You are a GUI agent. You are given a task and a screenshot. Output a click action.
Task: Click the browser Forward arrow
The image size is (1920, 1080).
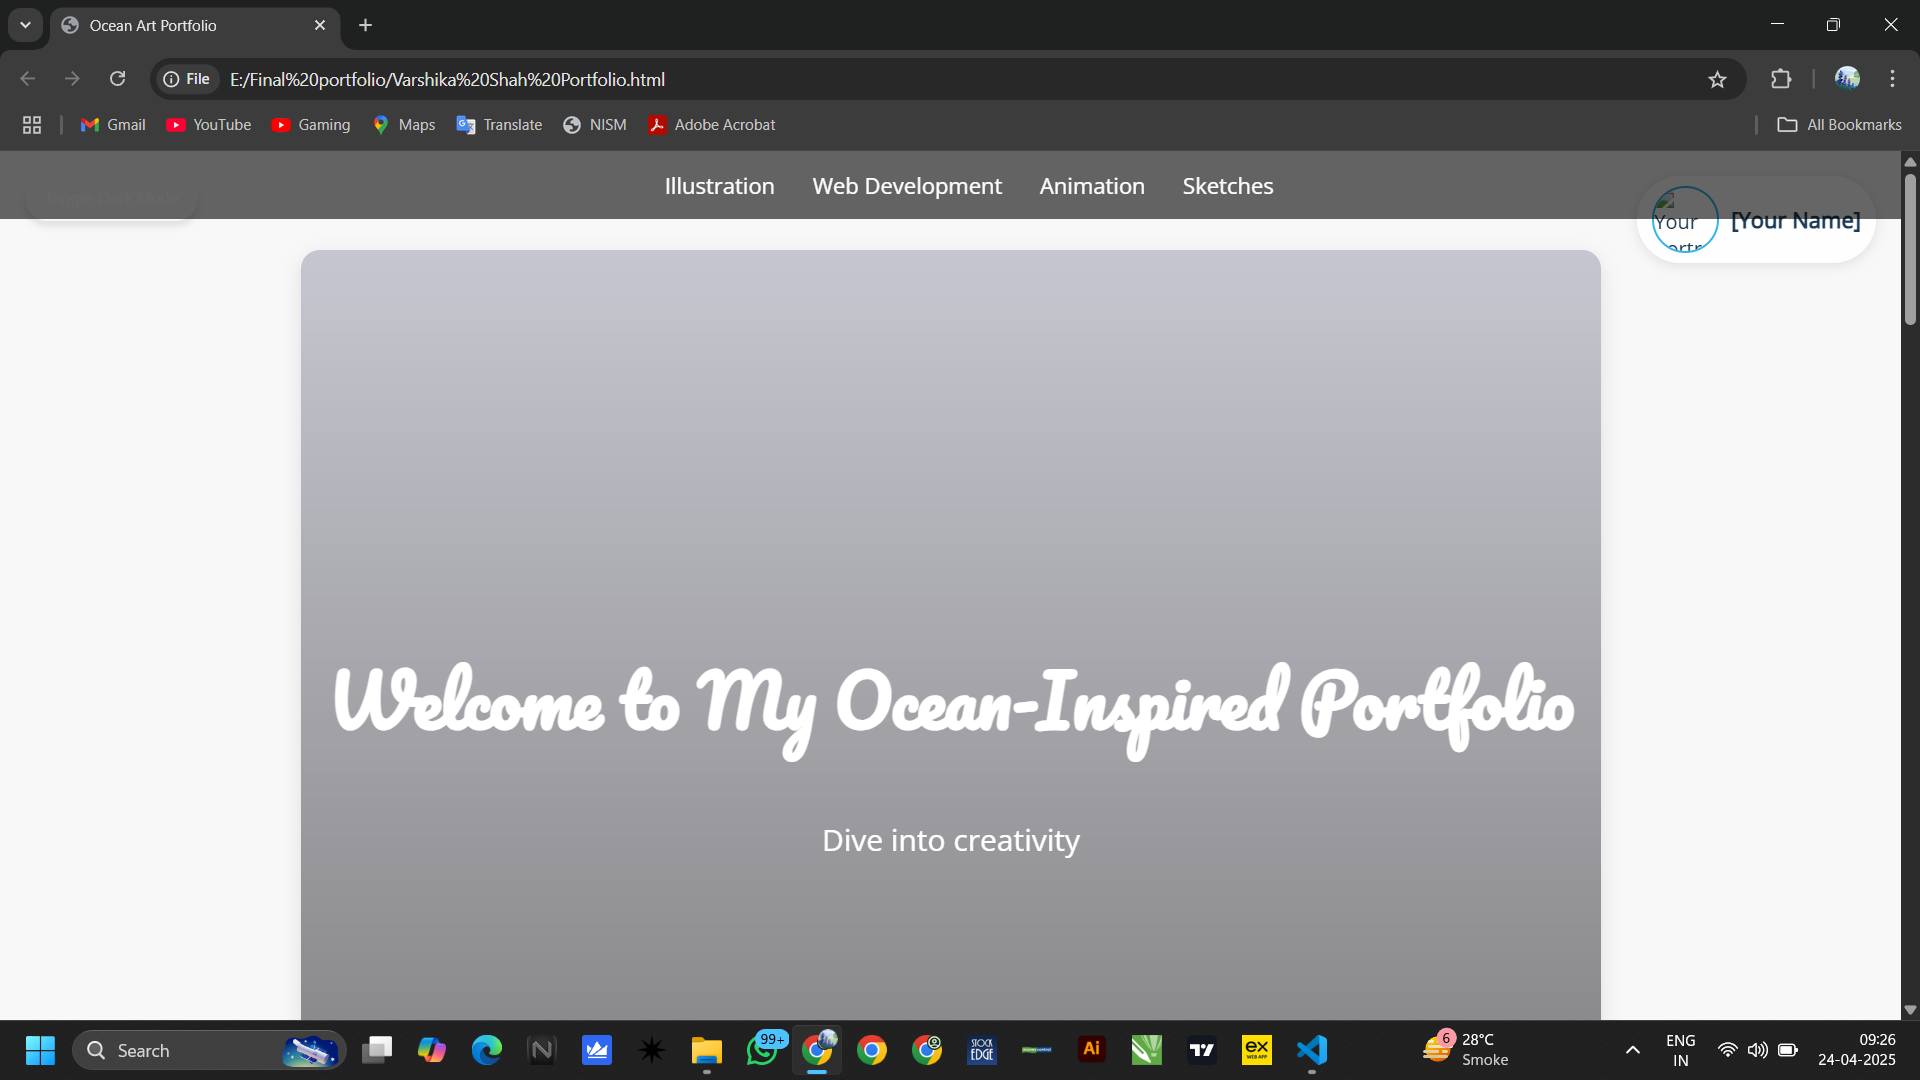tap(72, 79)
